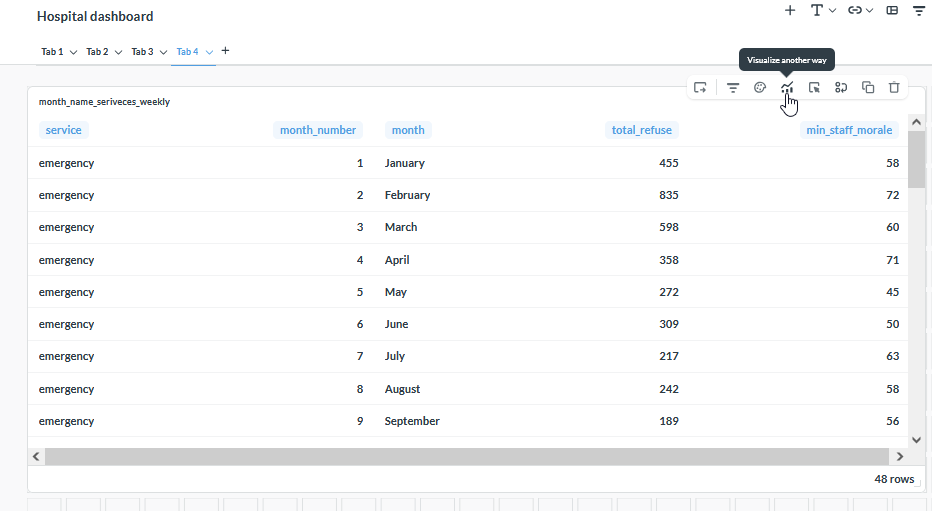Click the move card to another tab icon
Screen dimensions: 932x511
click(x=700, y=88)
